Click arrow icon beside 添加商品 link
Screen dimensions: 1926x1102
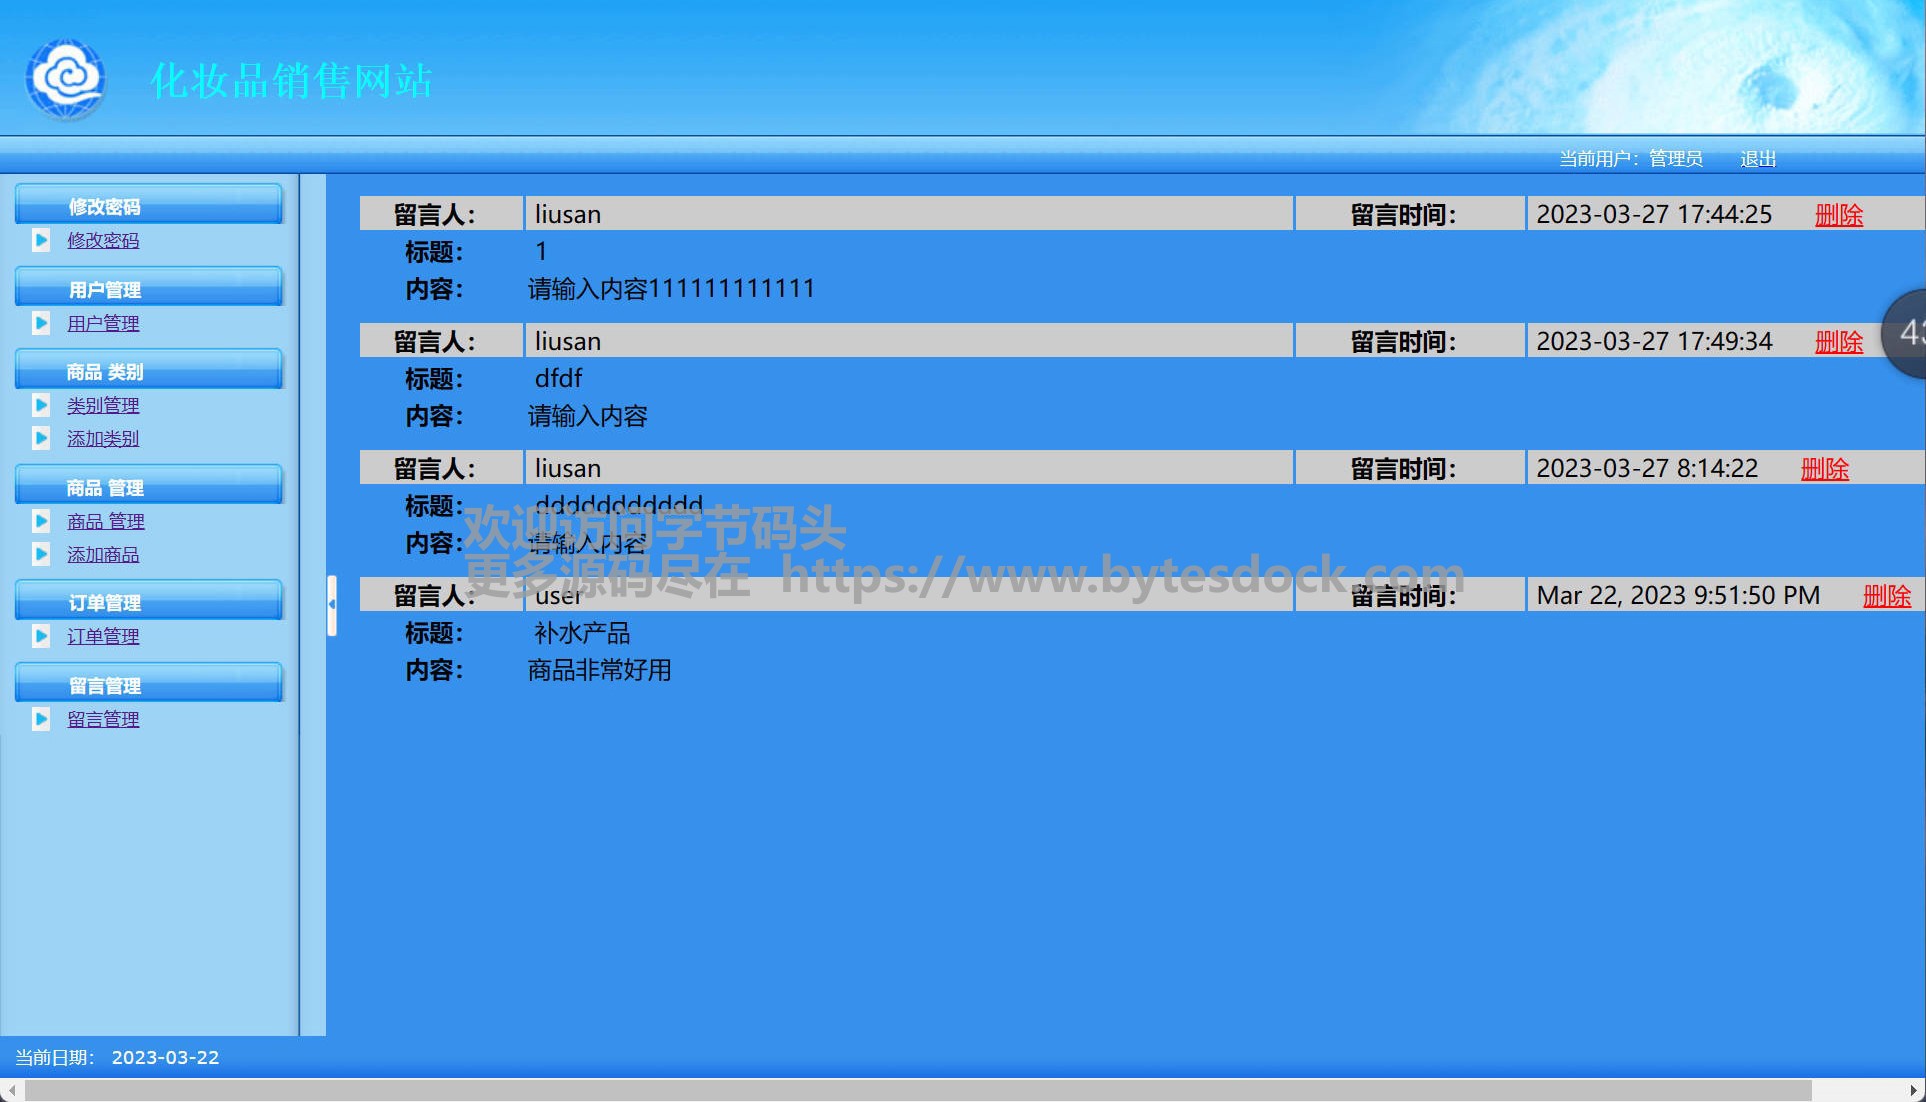click(x=41, y=554)
